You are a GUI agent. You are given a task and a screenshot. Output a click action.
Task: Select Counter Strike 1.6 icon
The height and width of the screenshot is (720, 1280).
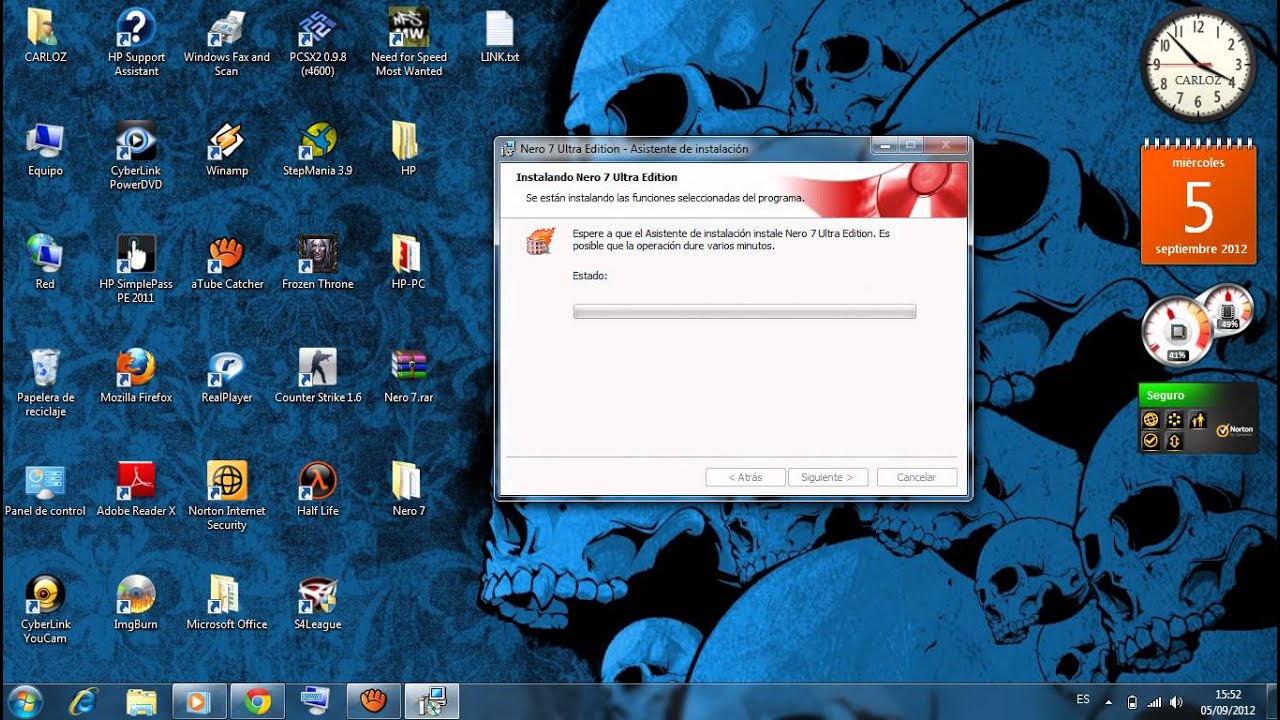[x=318, y=375]
